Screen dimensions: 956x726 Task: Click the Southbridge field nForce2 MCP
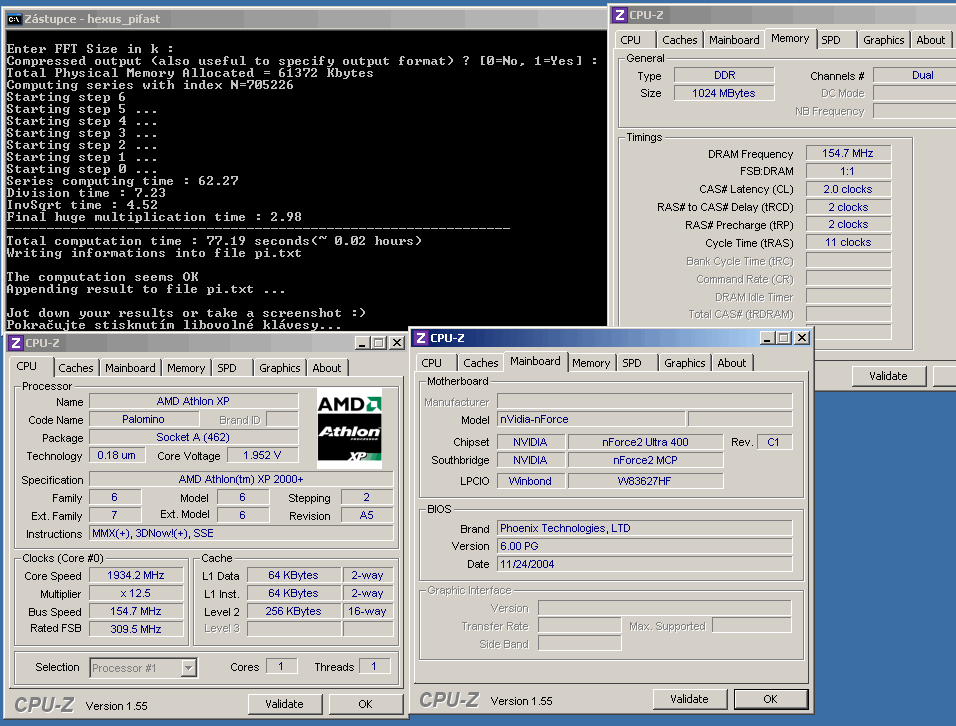(x=645, y=460)
